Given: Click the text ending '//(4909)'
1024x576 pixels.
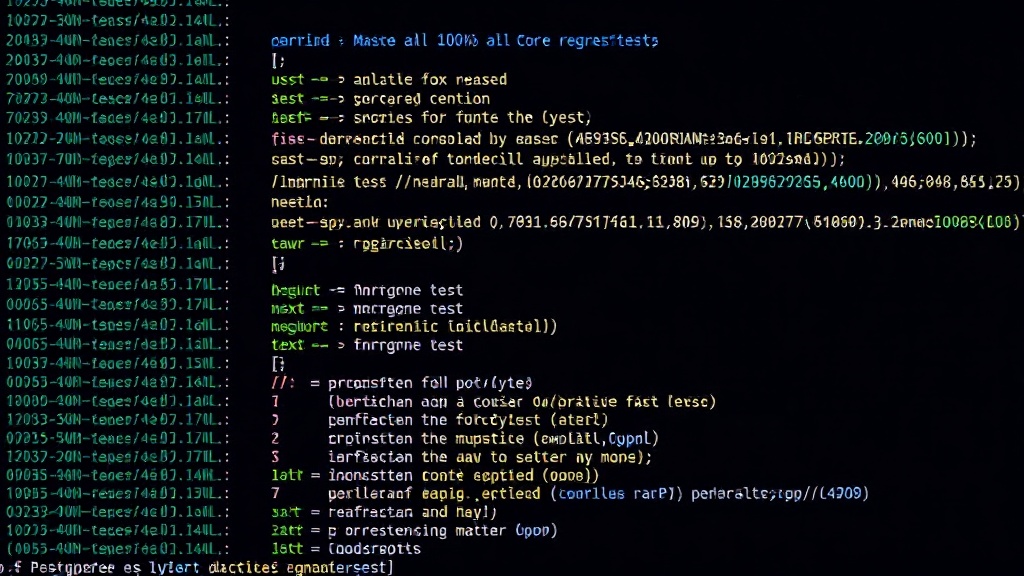Looking at the screenshot, I should point(780,494).
